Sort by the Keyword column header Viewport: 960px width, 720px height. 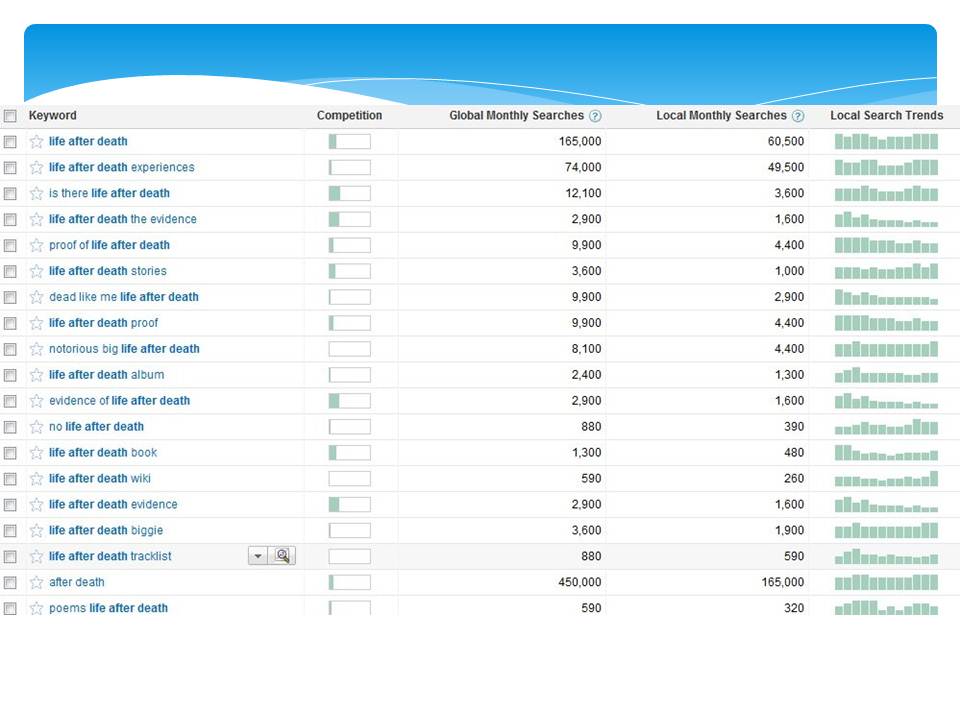[x=52, y=116]
